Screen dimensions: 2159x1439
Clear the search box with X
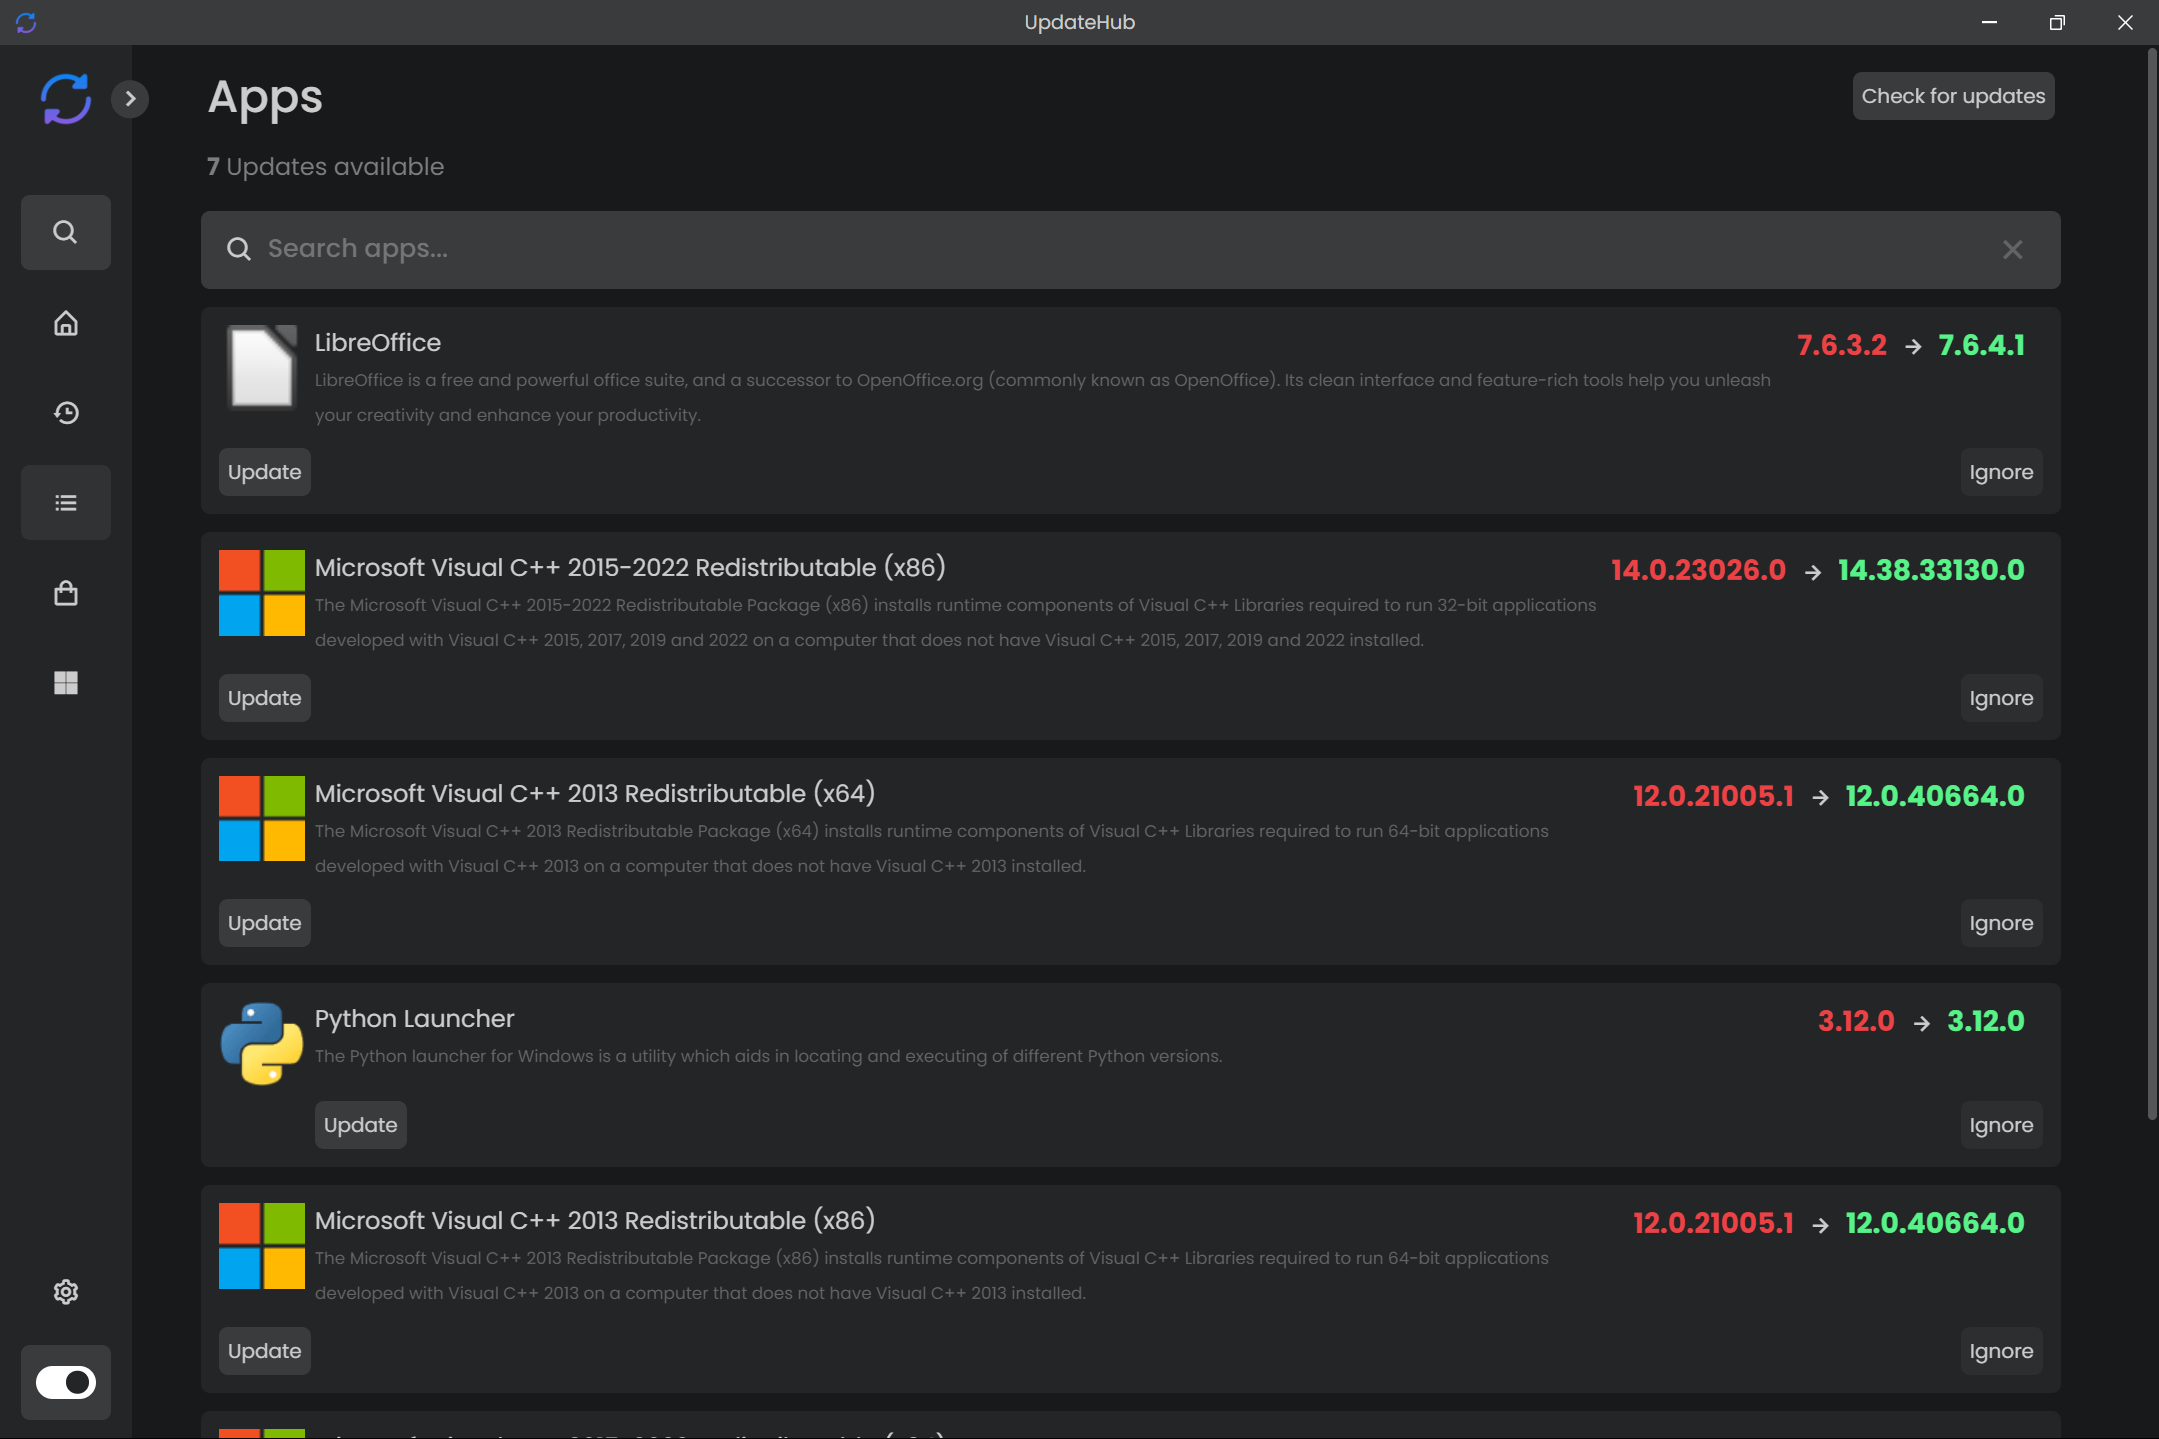(2012, 249)
